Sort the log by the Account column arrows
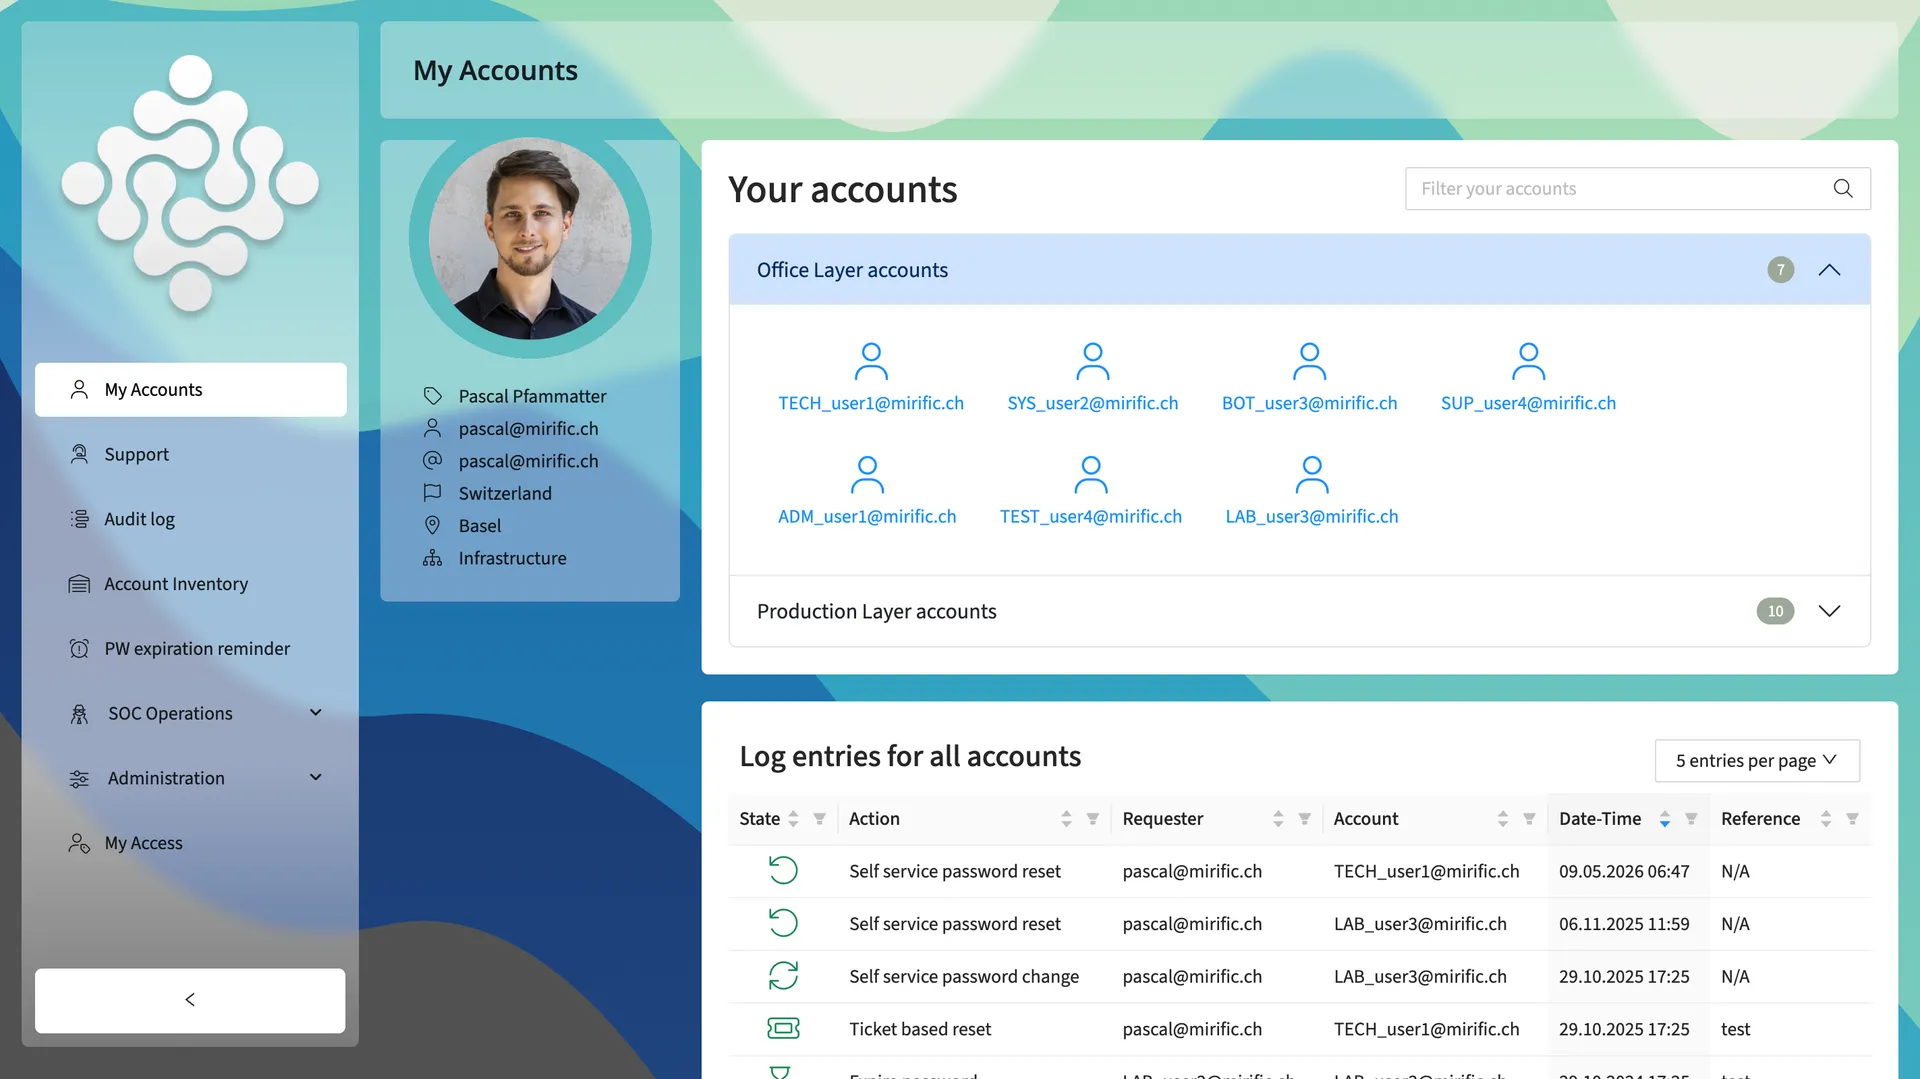 (1502, 819)
